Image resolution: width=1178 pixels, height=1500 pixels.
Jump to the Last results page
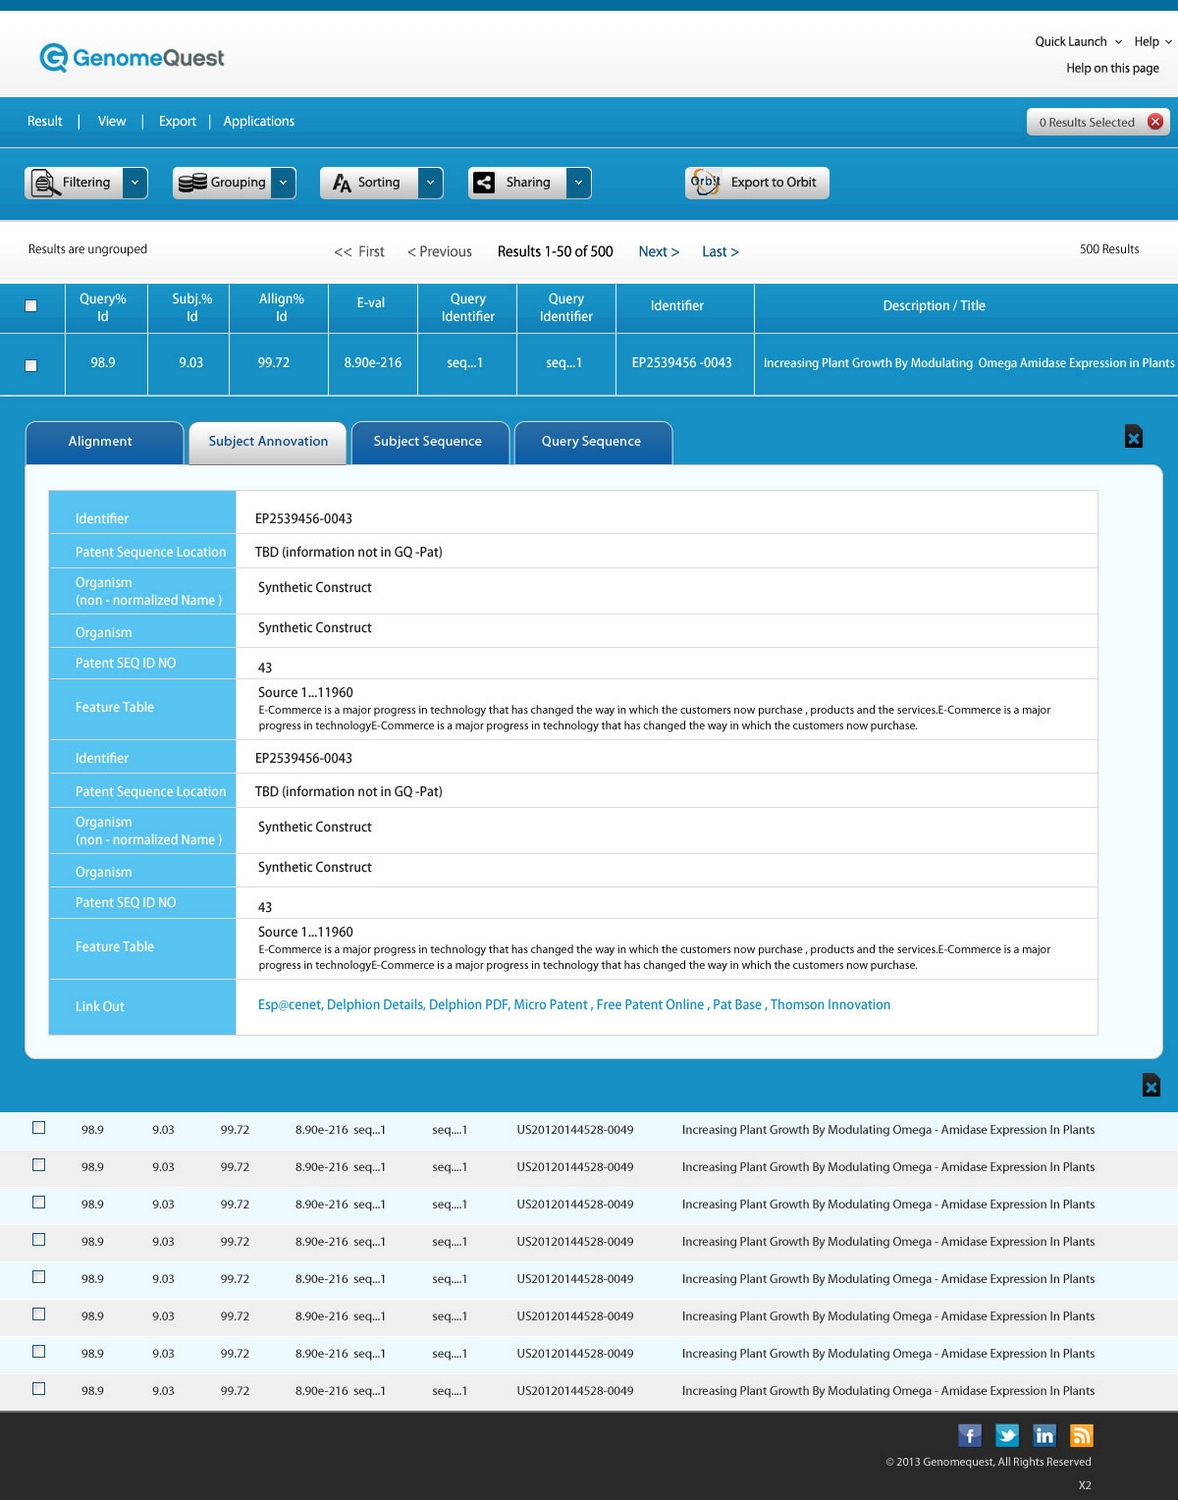coord(720,252)
